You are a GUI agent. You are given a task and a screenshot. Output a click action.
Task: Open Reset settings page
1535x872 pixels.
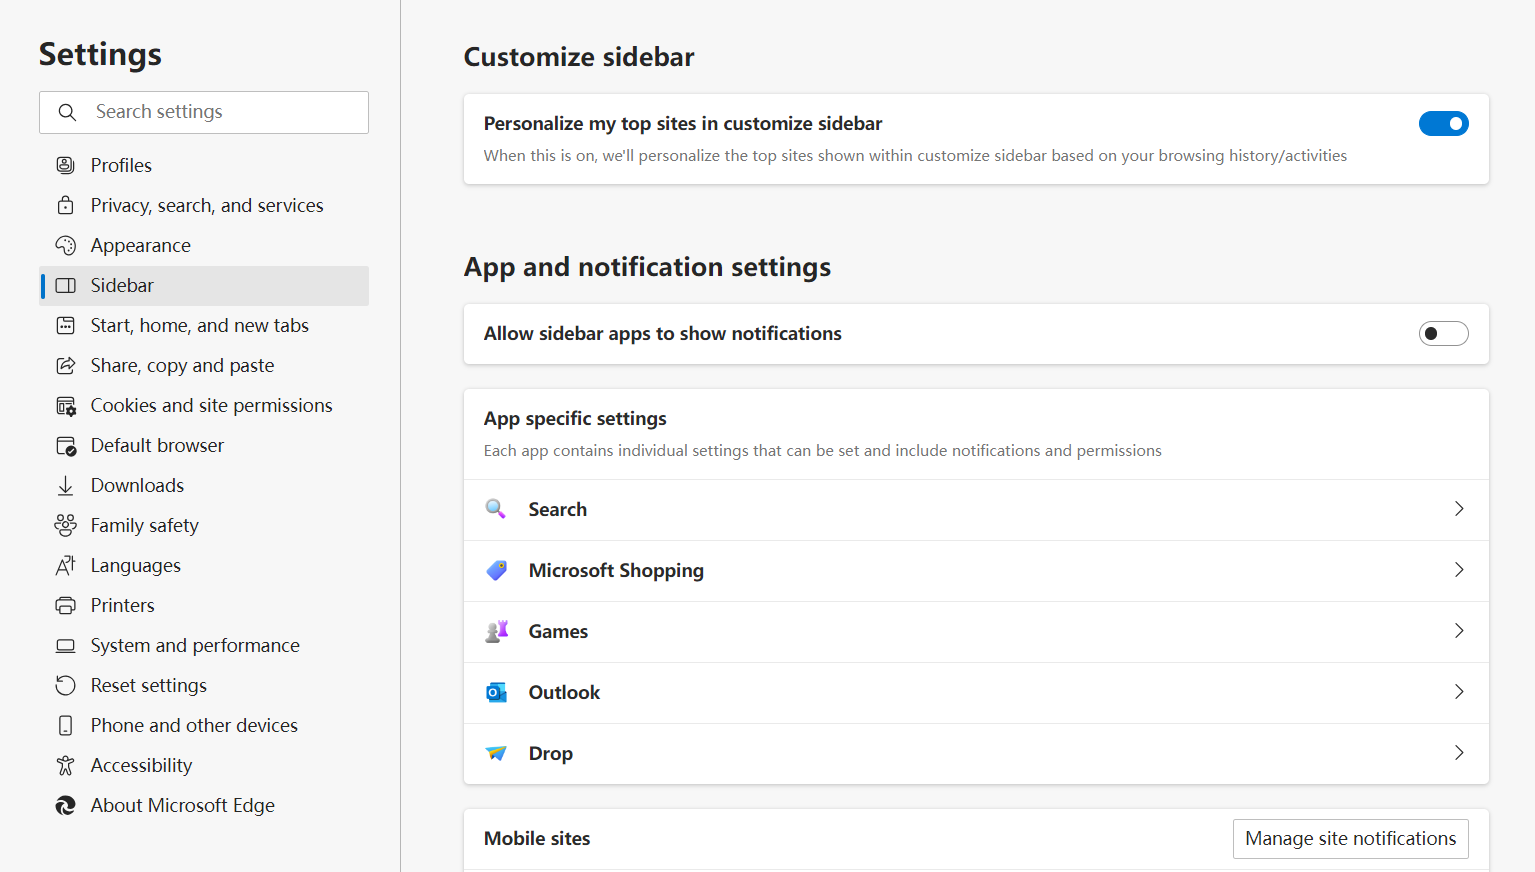click(x=204, y=685)
